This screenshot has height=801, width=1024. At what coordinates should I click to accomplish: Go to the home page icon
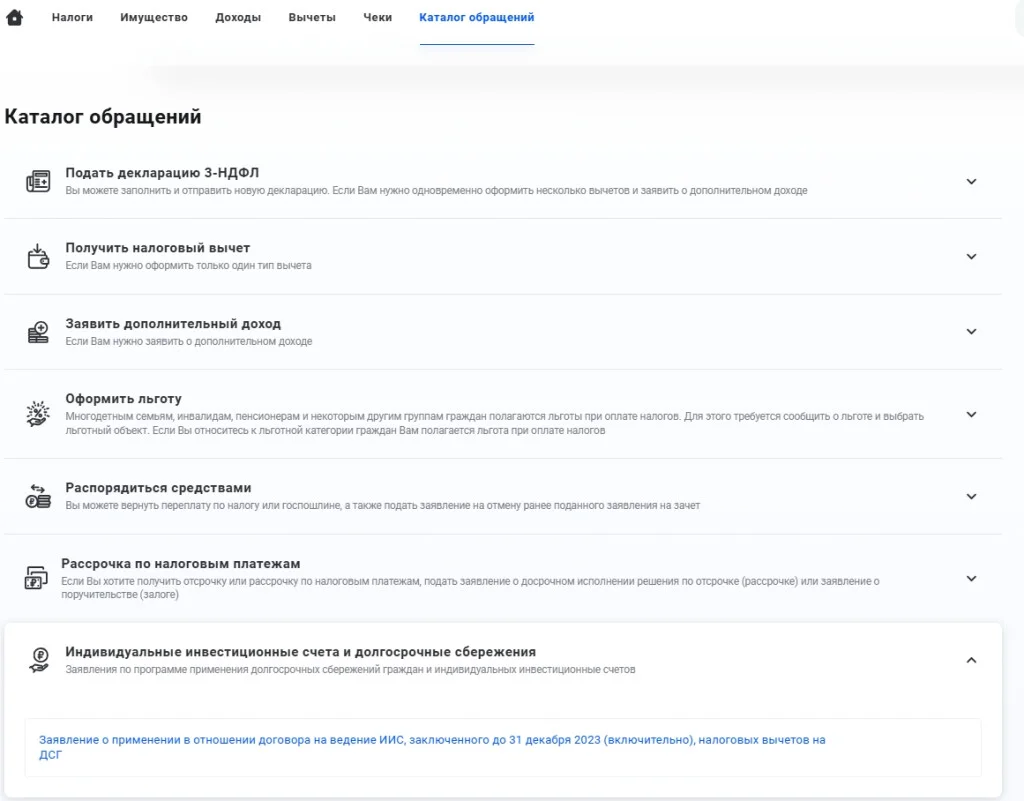click(14, 18)
